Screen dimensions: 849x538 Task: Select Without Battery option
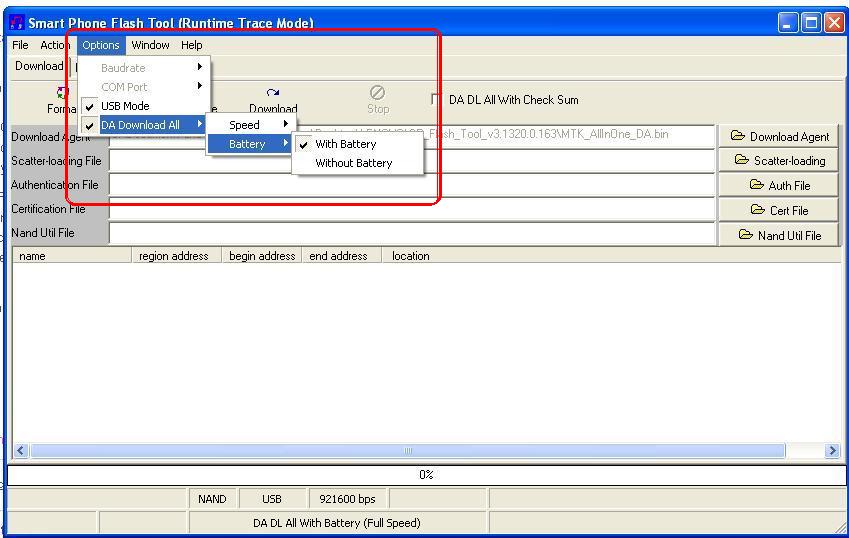click(357, 163)
